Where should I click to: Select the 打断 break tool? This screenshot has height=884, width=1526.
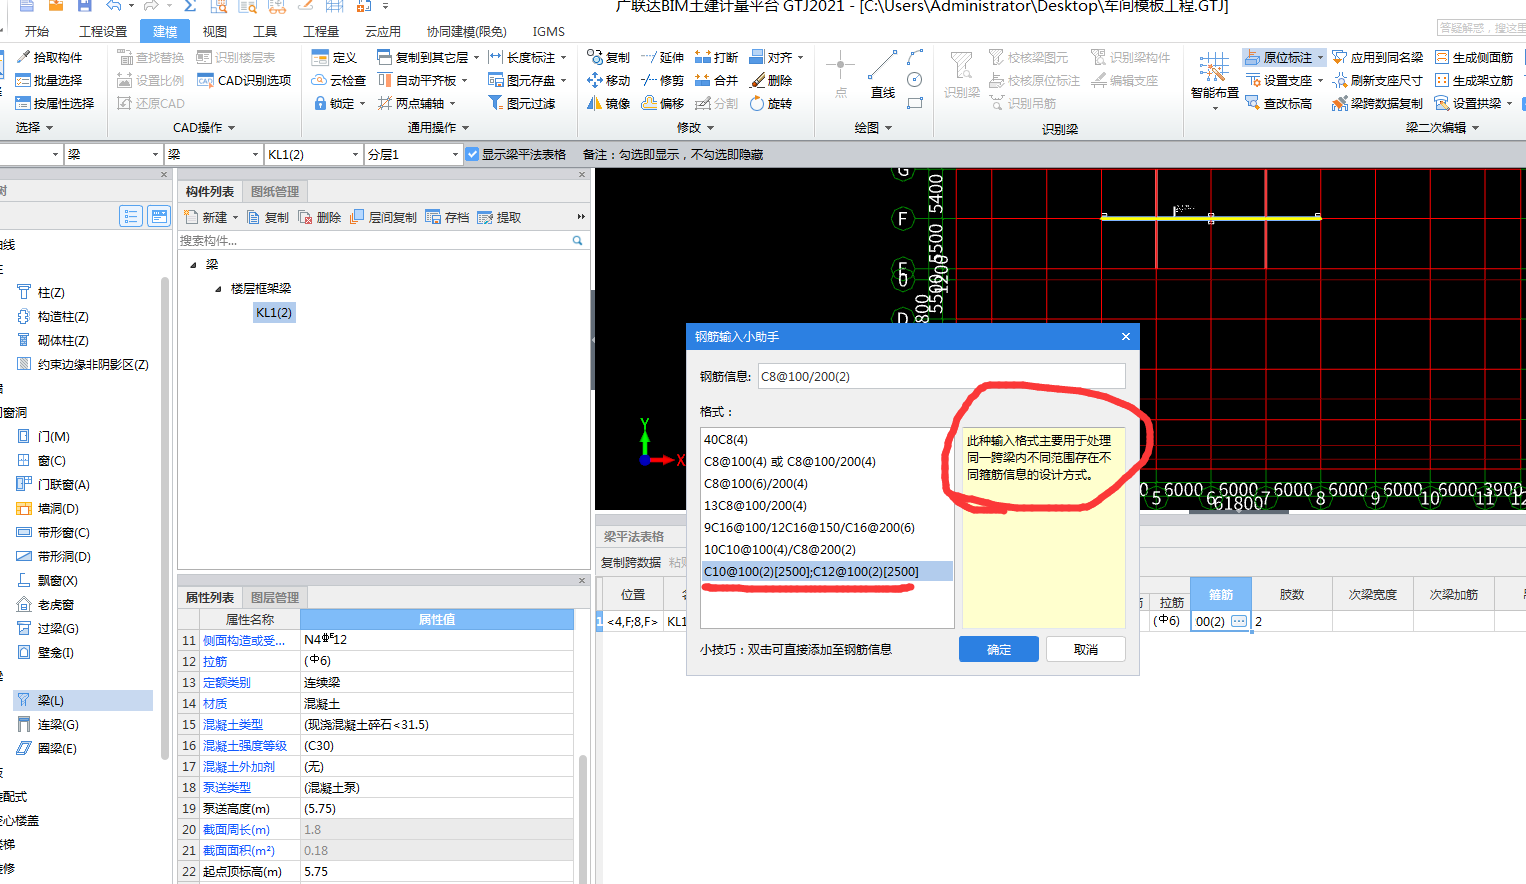pyautogui.click(x=717, y=57)
